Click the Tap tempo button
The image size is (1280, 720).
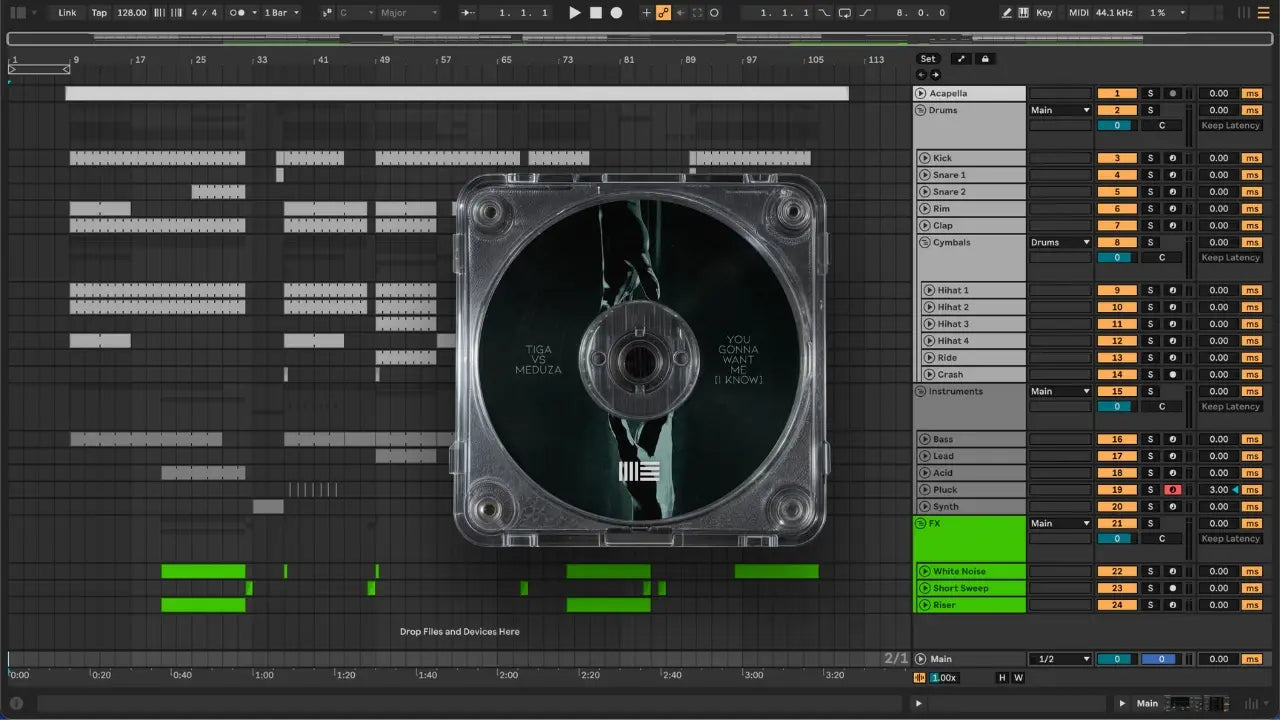[x=99, y=13]
